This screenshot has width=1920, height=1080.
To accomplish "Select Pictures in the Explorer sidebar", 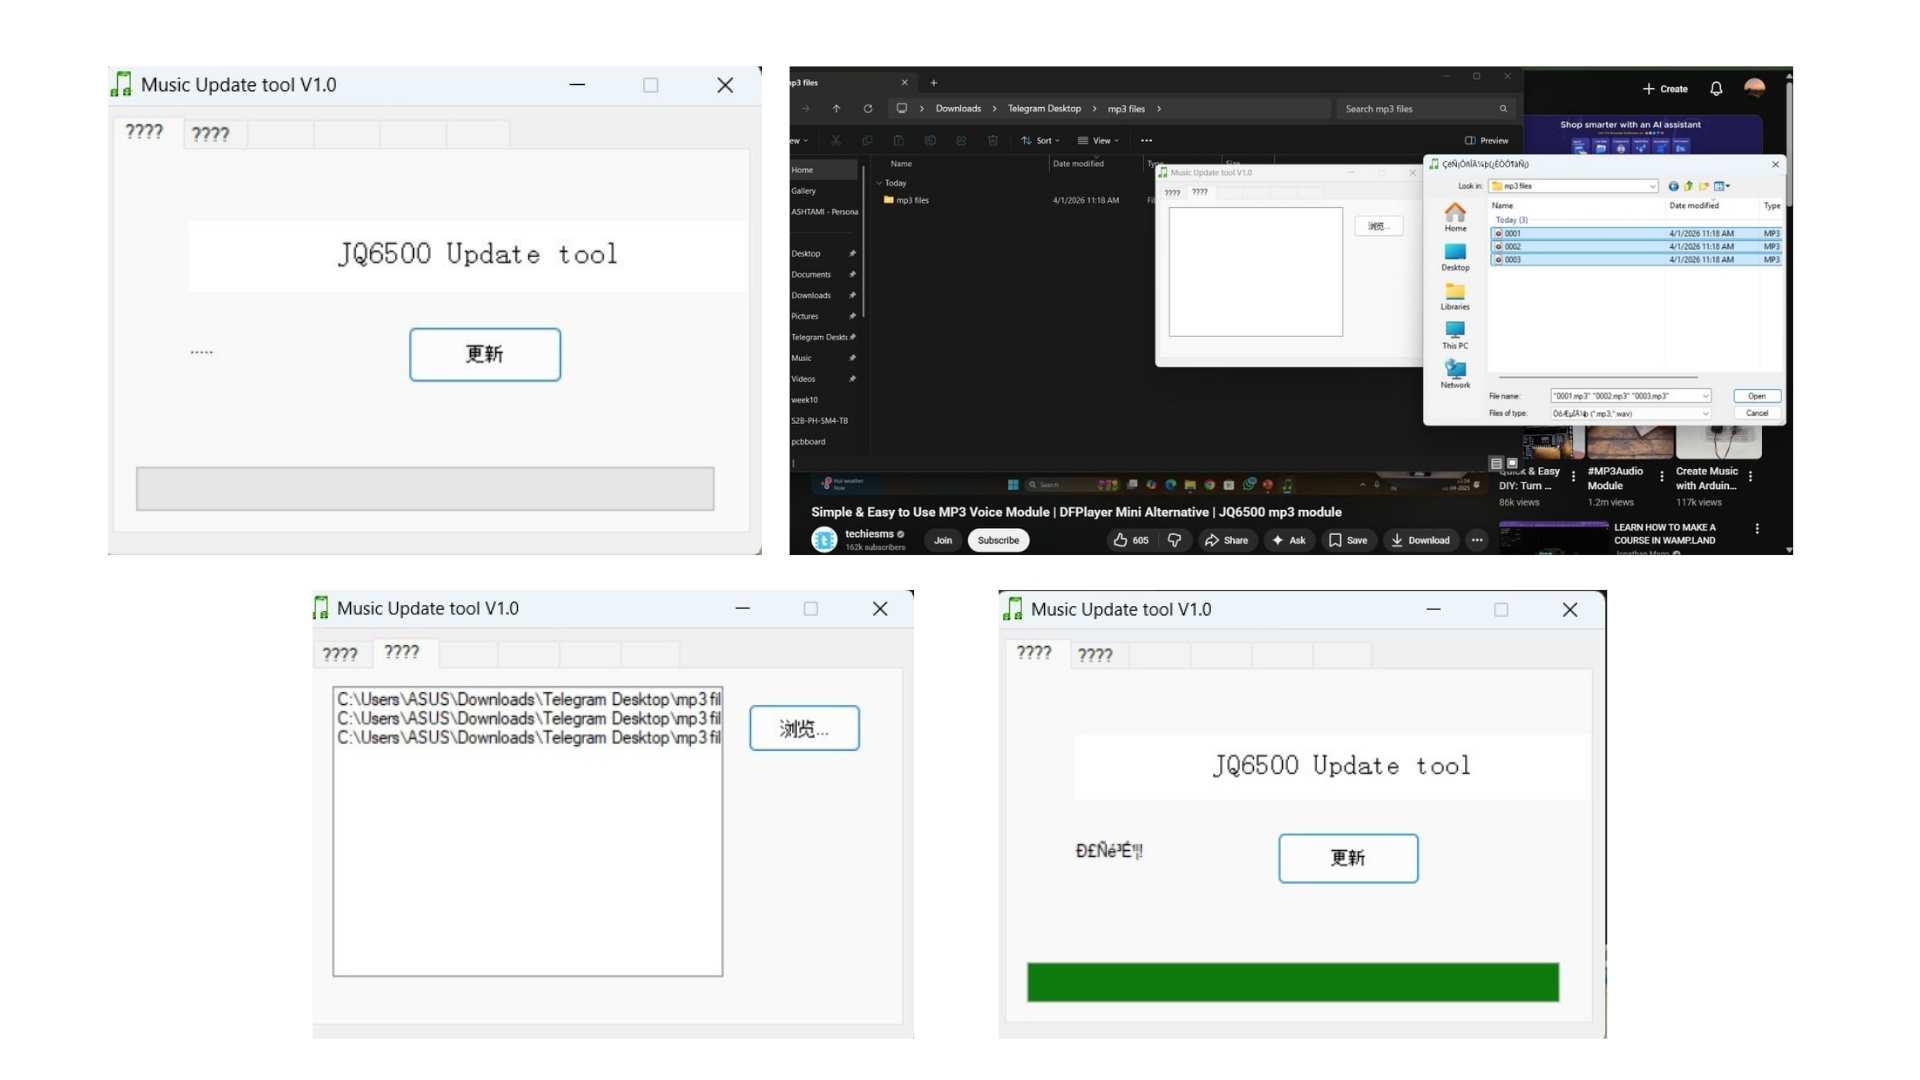I will point(805,316).
